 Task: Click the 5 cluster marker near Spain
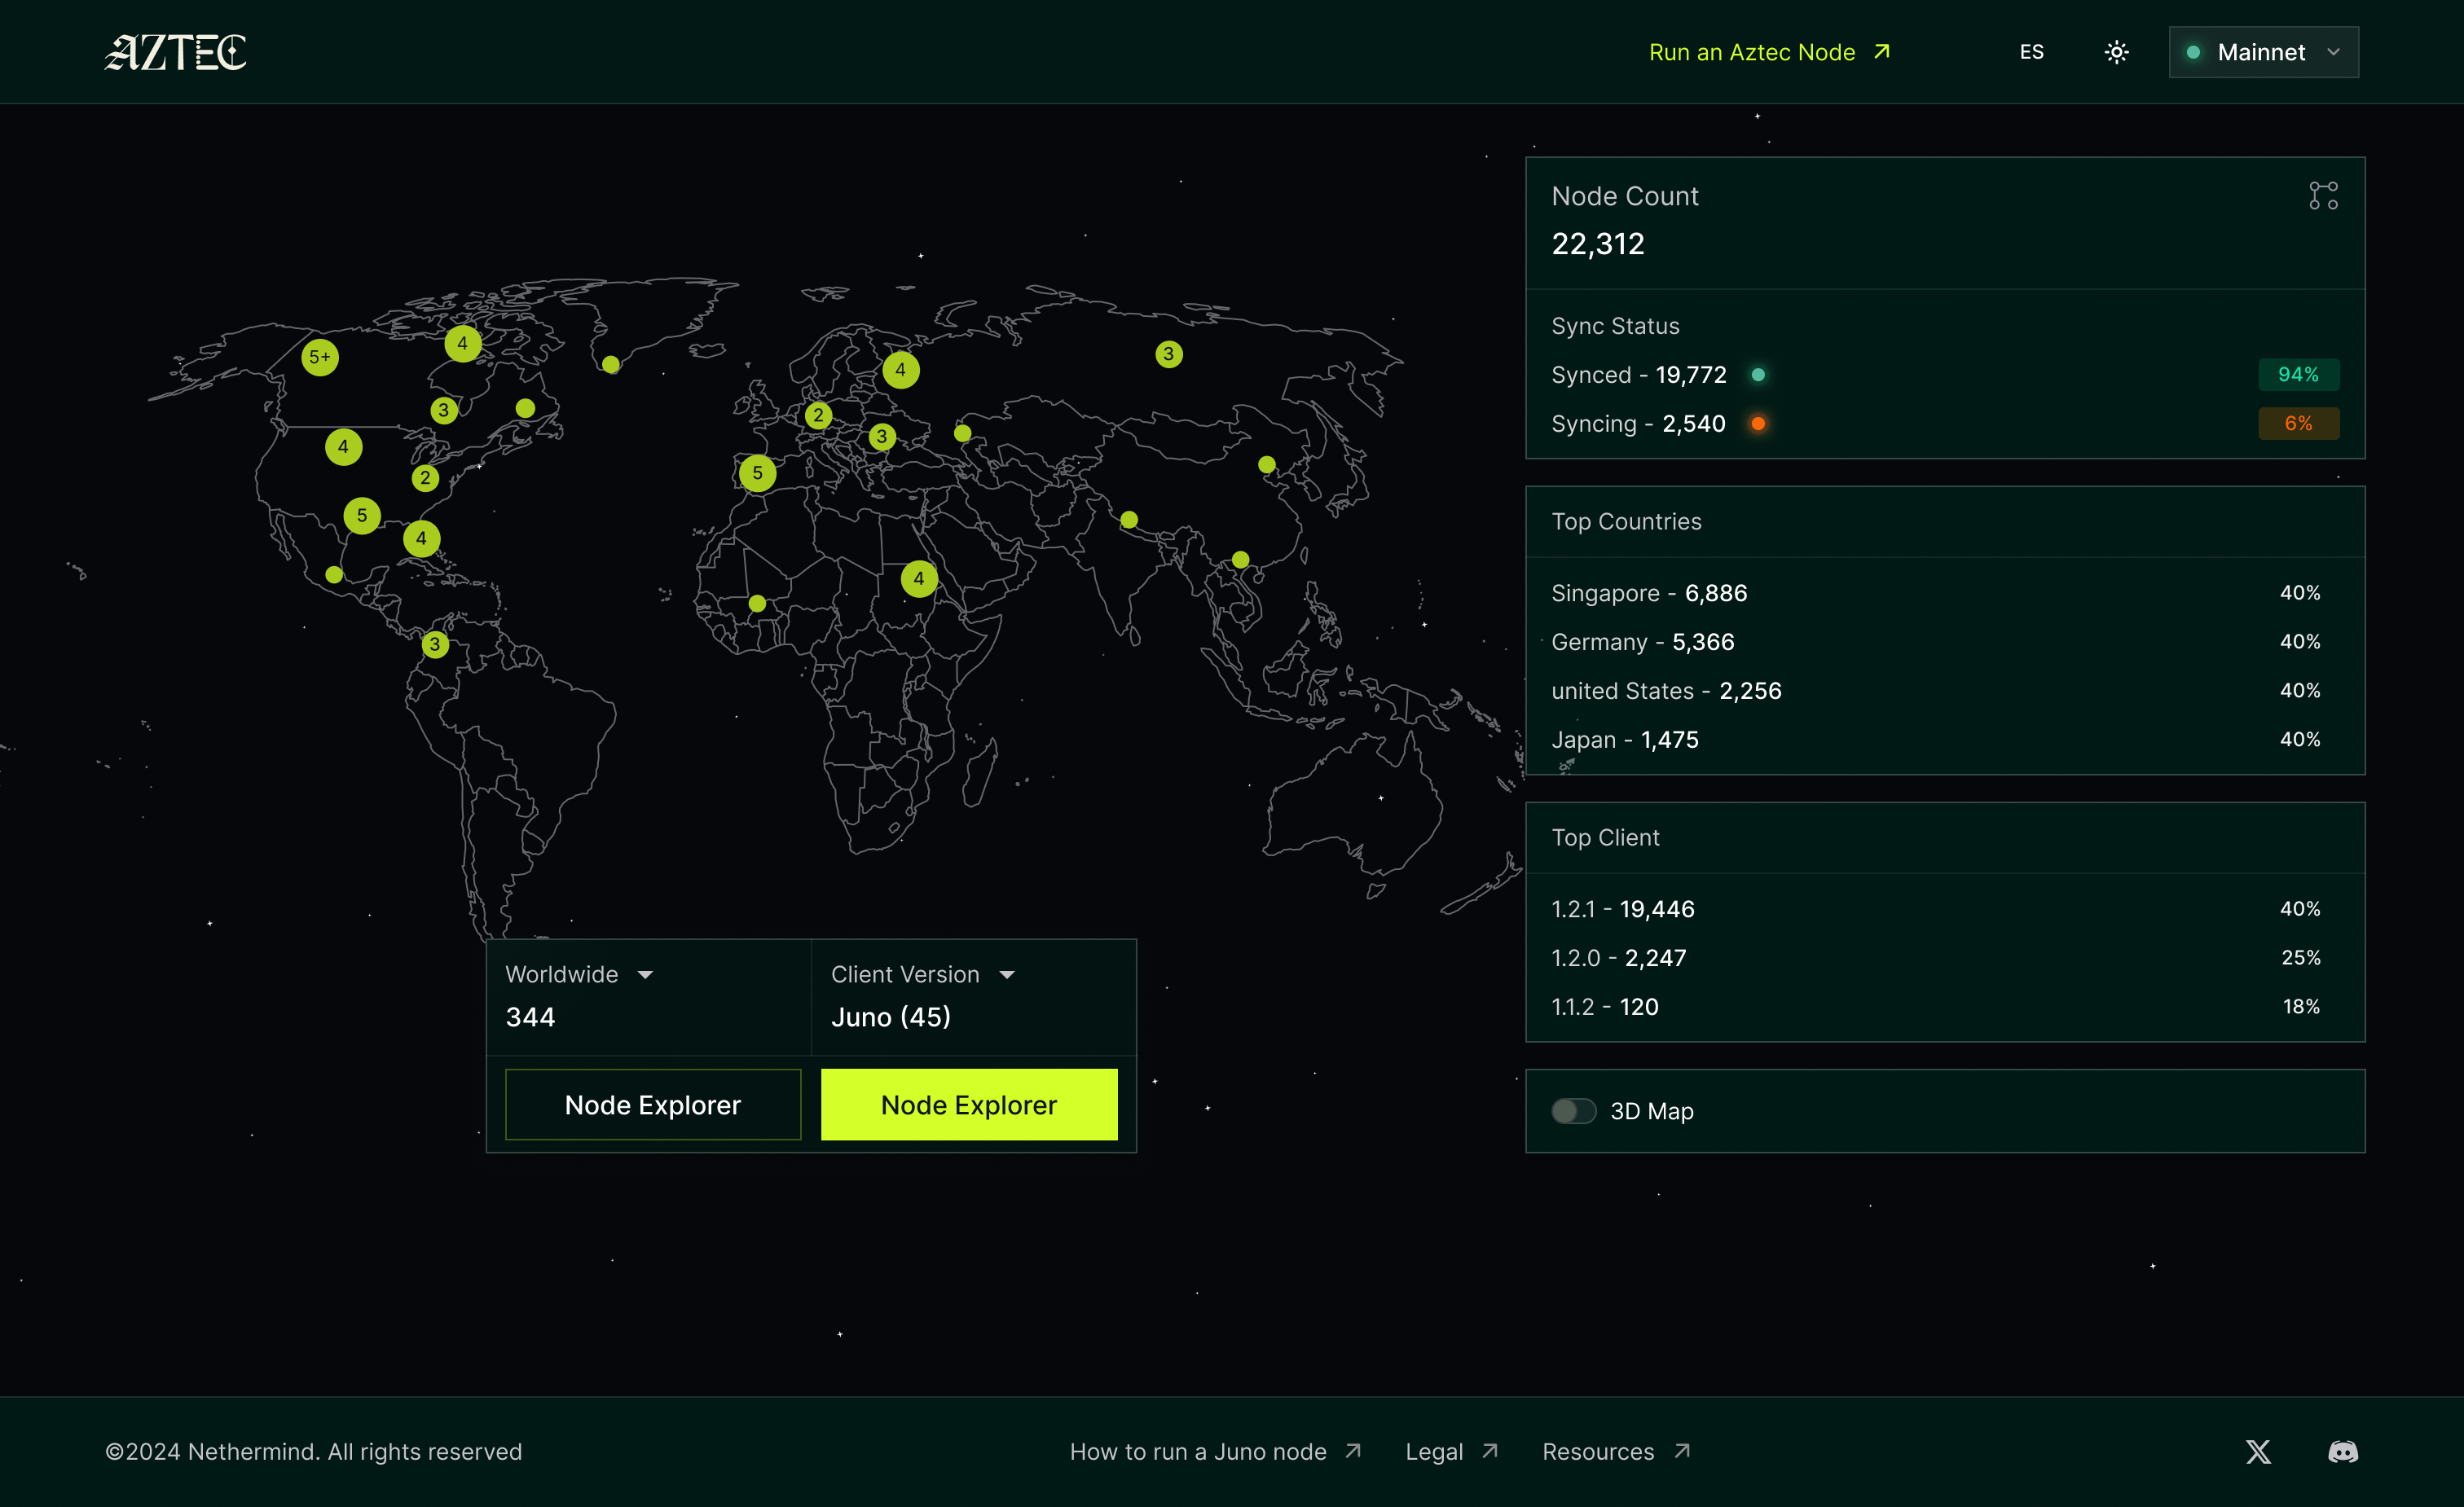[x=757, y=473]
